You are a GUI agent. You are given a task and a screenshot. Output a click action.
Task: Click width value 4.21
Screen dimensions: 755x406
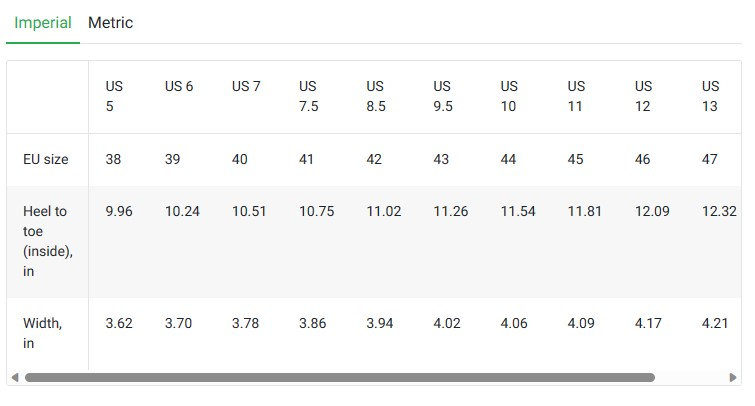click(715, 323)
